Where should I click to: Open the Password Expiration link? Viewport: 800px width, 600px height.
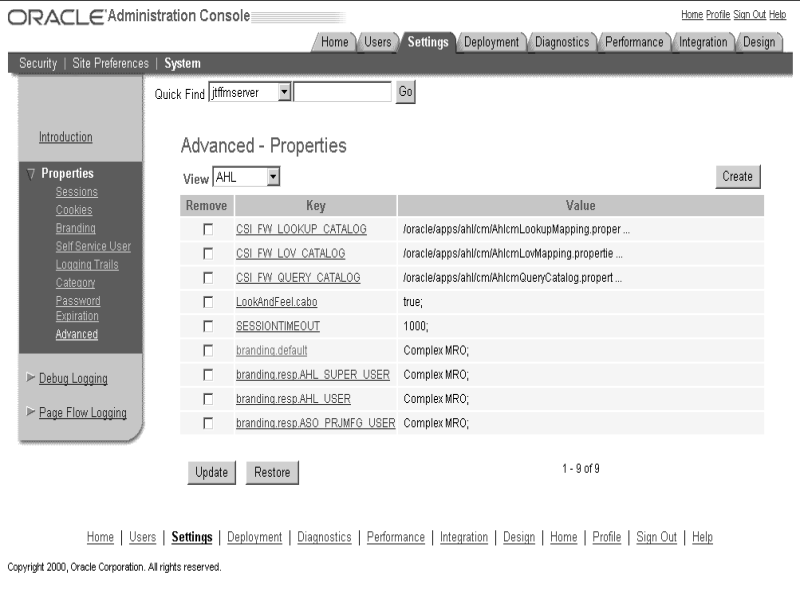(78, 308)
